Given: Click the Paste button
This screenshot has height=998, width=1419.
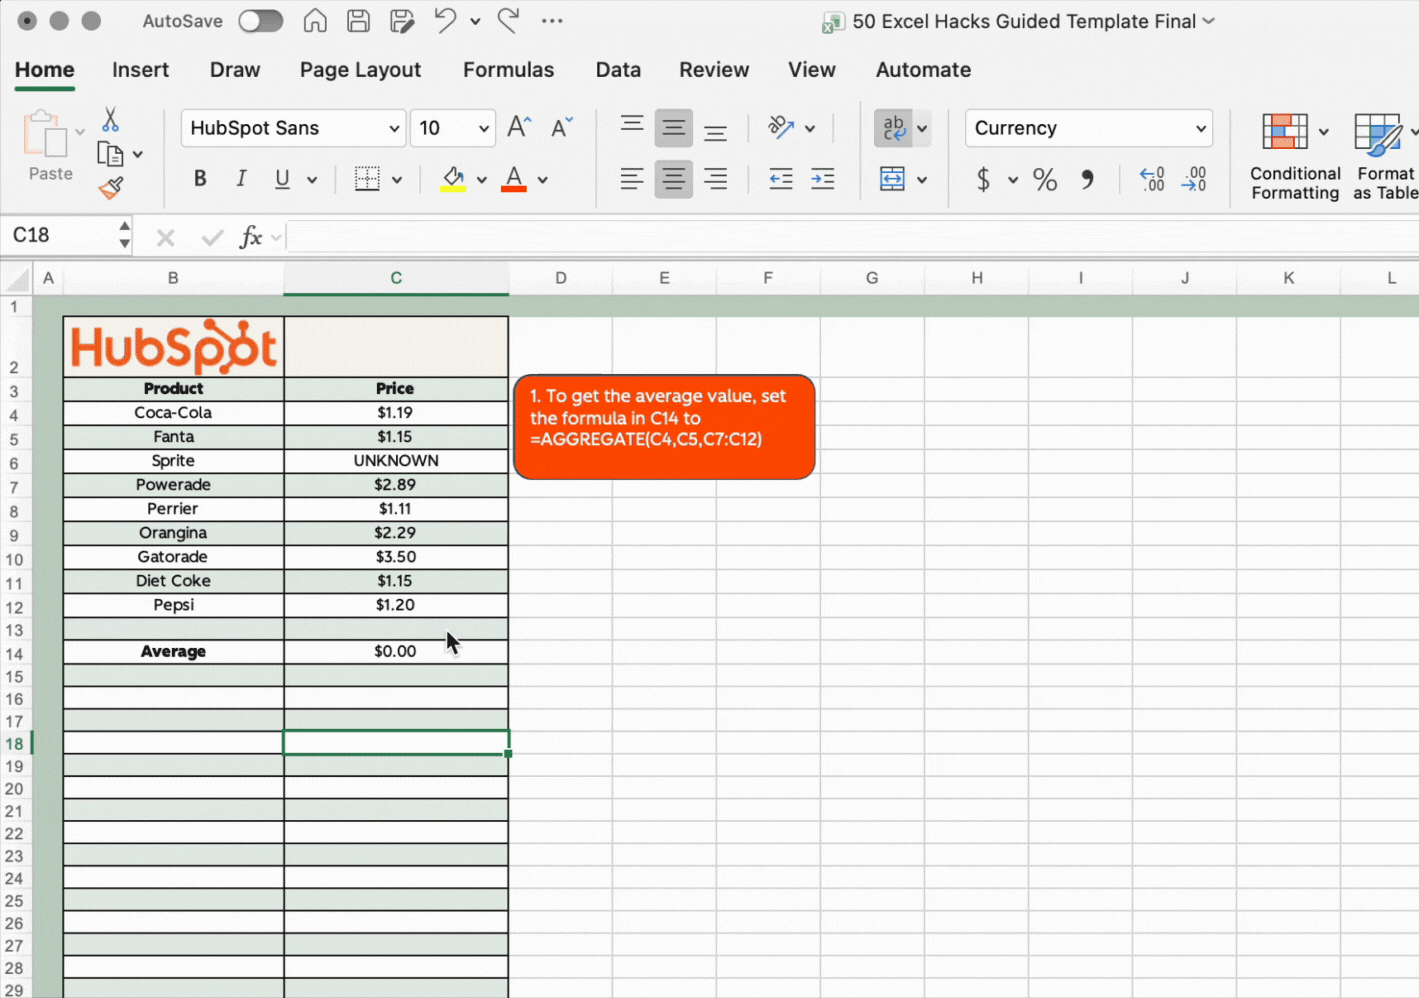Looking at the screenshot, I should [x=47, y=146].
